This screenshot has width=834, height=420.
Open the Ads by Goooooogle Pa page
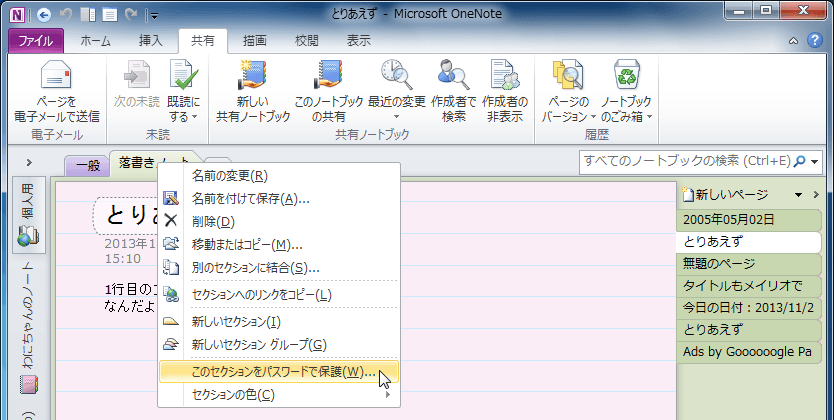[x=749, y=352]
